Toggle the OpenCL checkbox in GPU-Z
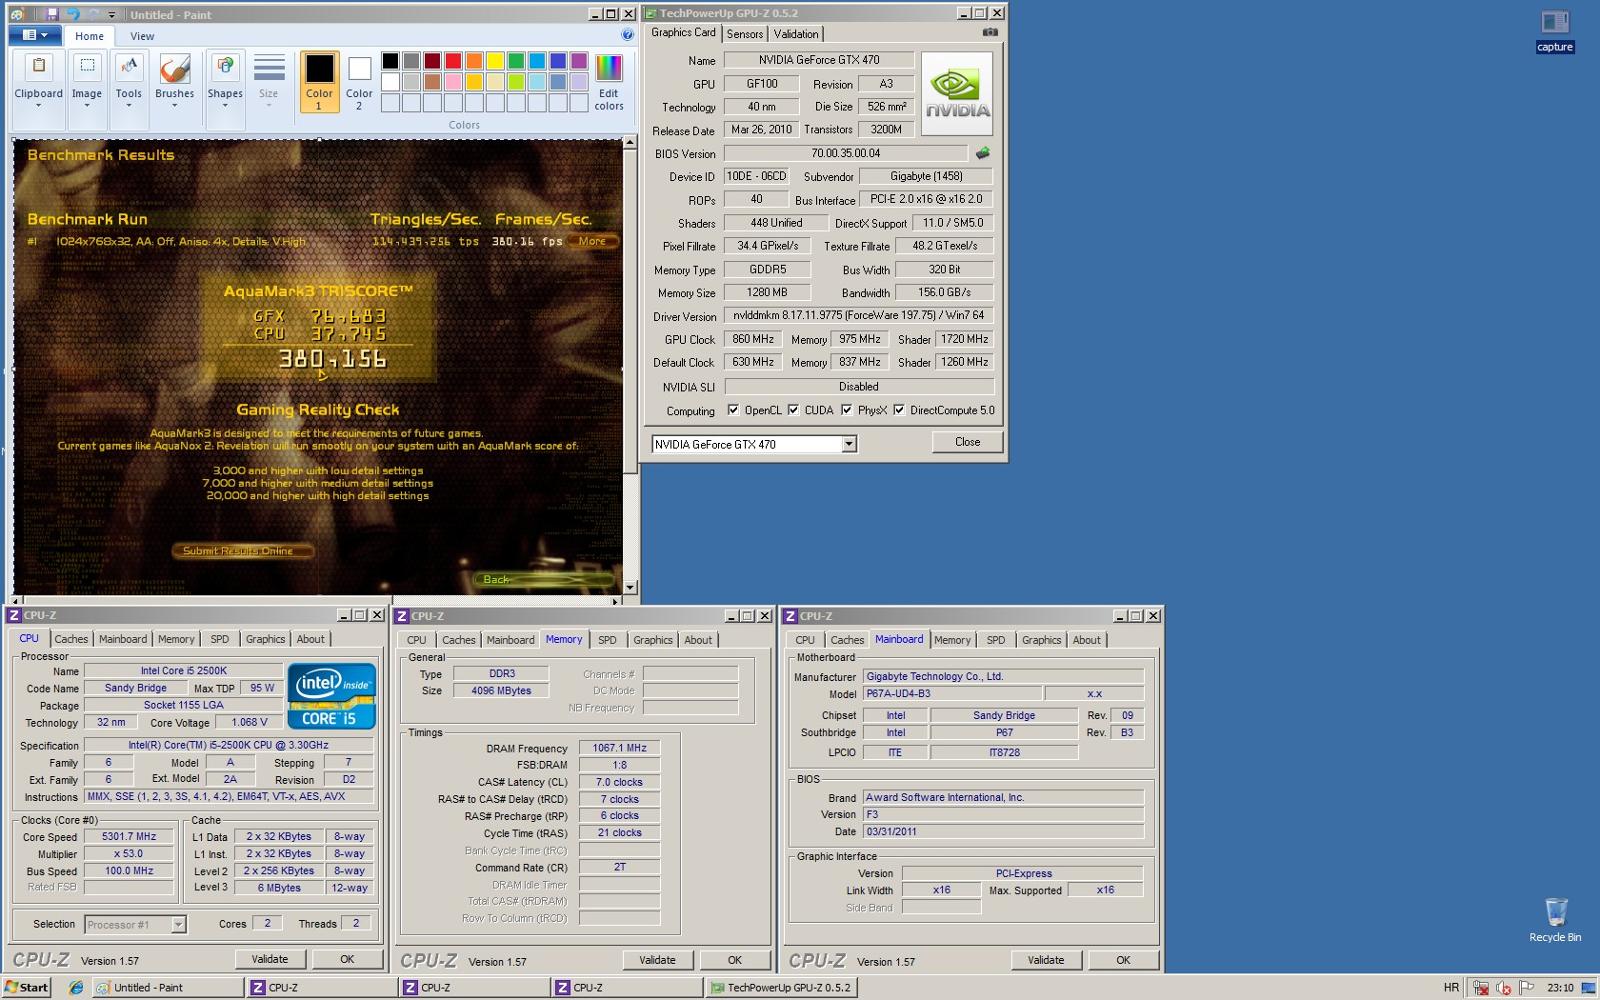1600x1000 pixels. (733, 410)
